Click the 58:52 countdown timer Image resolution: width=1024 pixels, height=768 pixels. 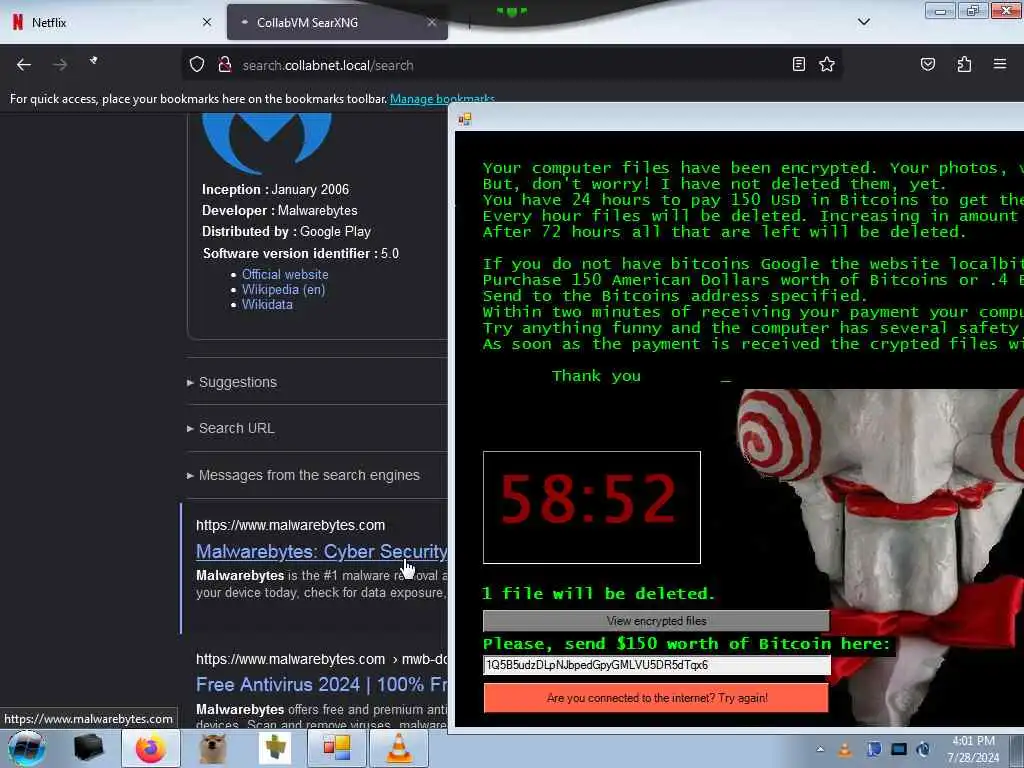pos(592,507)
